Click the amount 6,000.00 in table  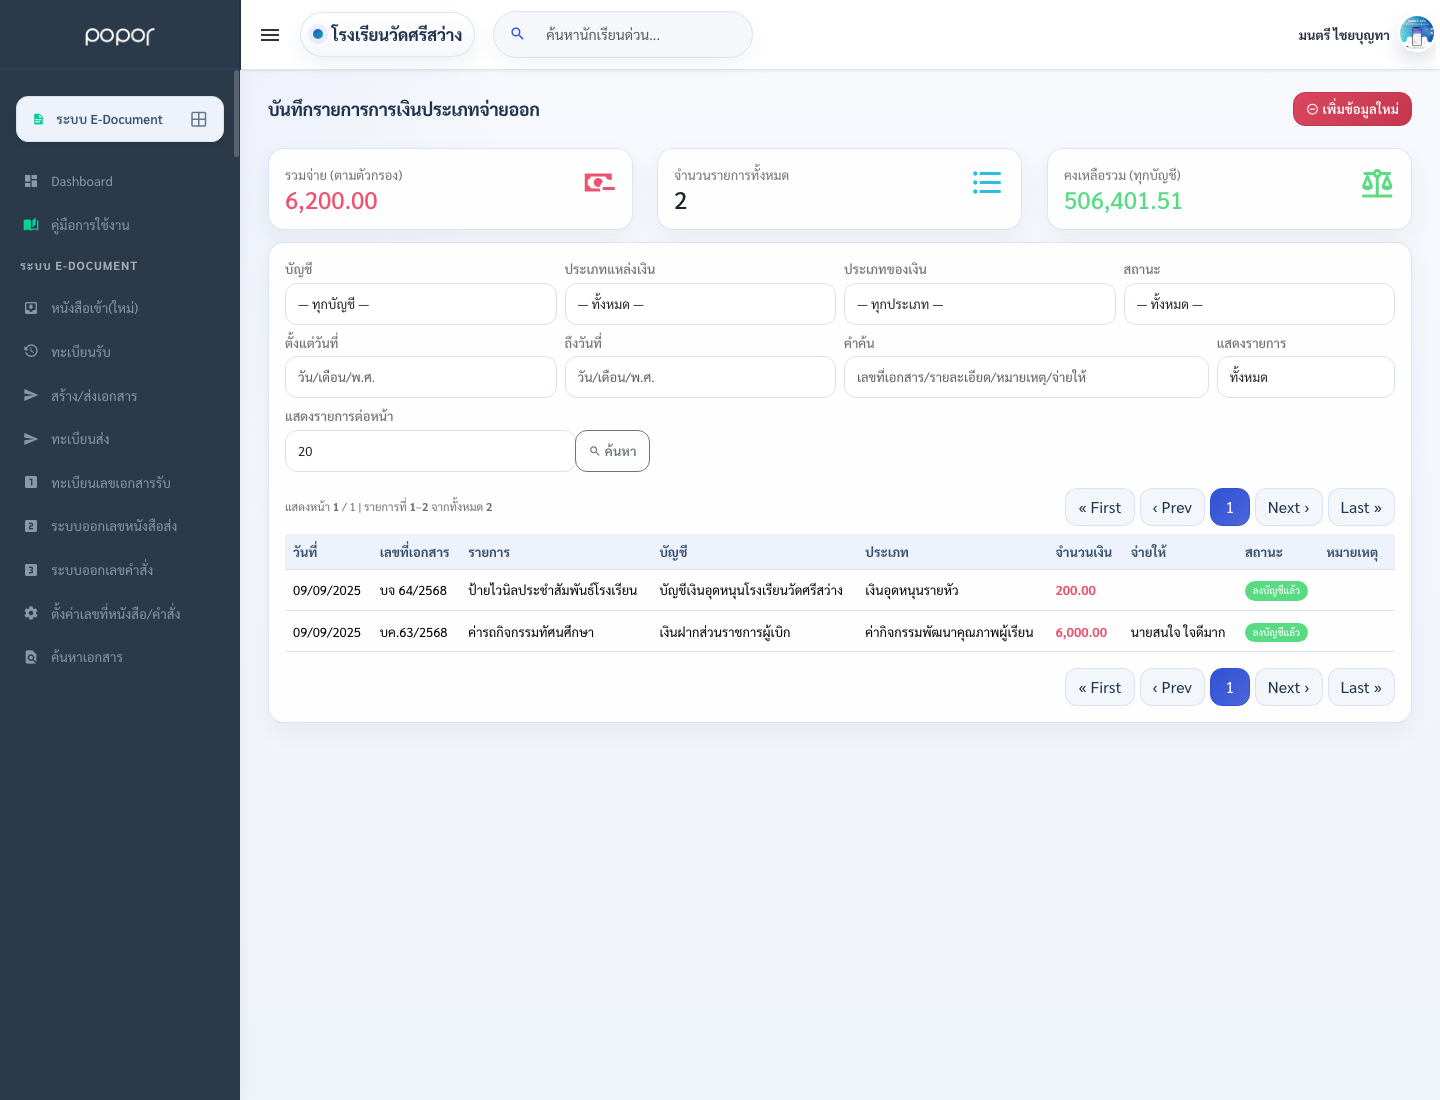(1081, 632)
